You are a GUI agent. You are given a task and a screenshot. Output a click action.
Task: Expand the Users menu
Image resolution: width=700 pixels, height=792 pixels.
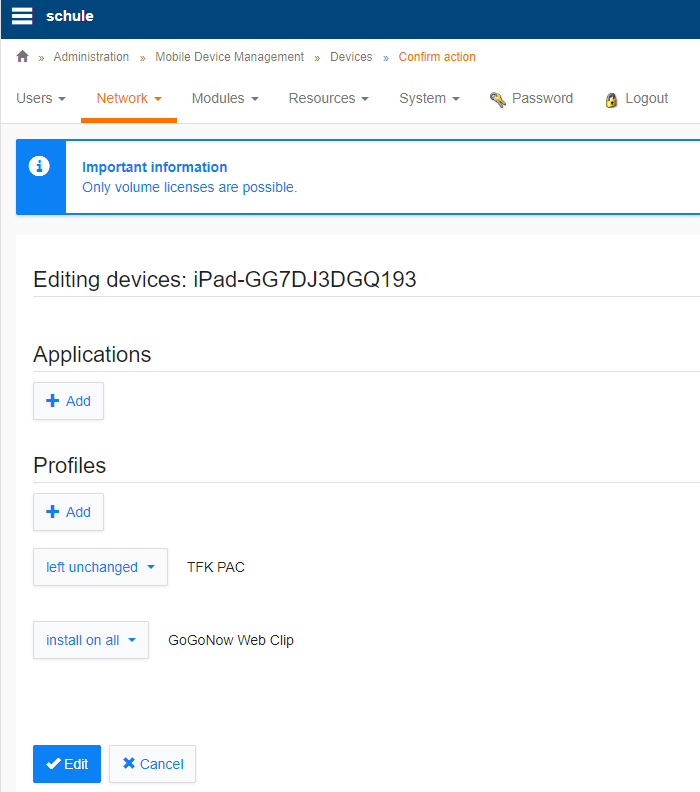pyautogui.click(x=41, y=98)
